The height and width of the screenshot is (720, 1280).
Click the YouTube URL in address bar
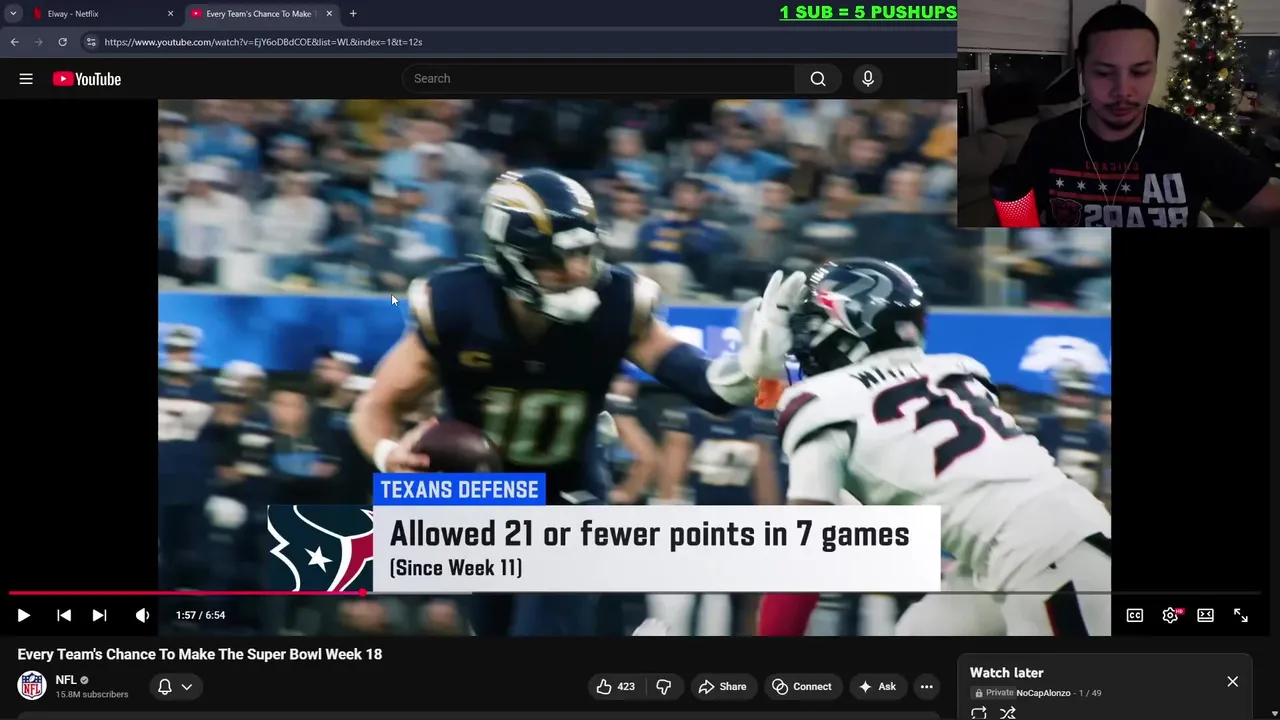pyautogui.click(x=263, y=42)
